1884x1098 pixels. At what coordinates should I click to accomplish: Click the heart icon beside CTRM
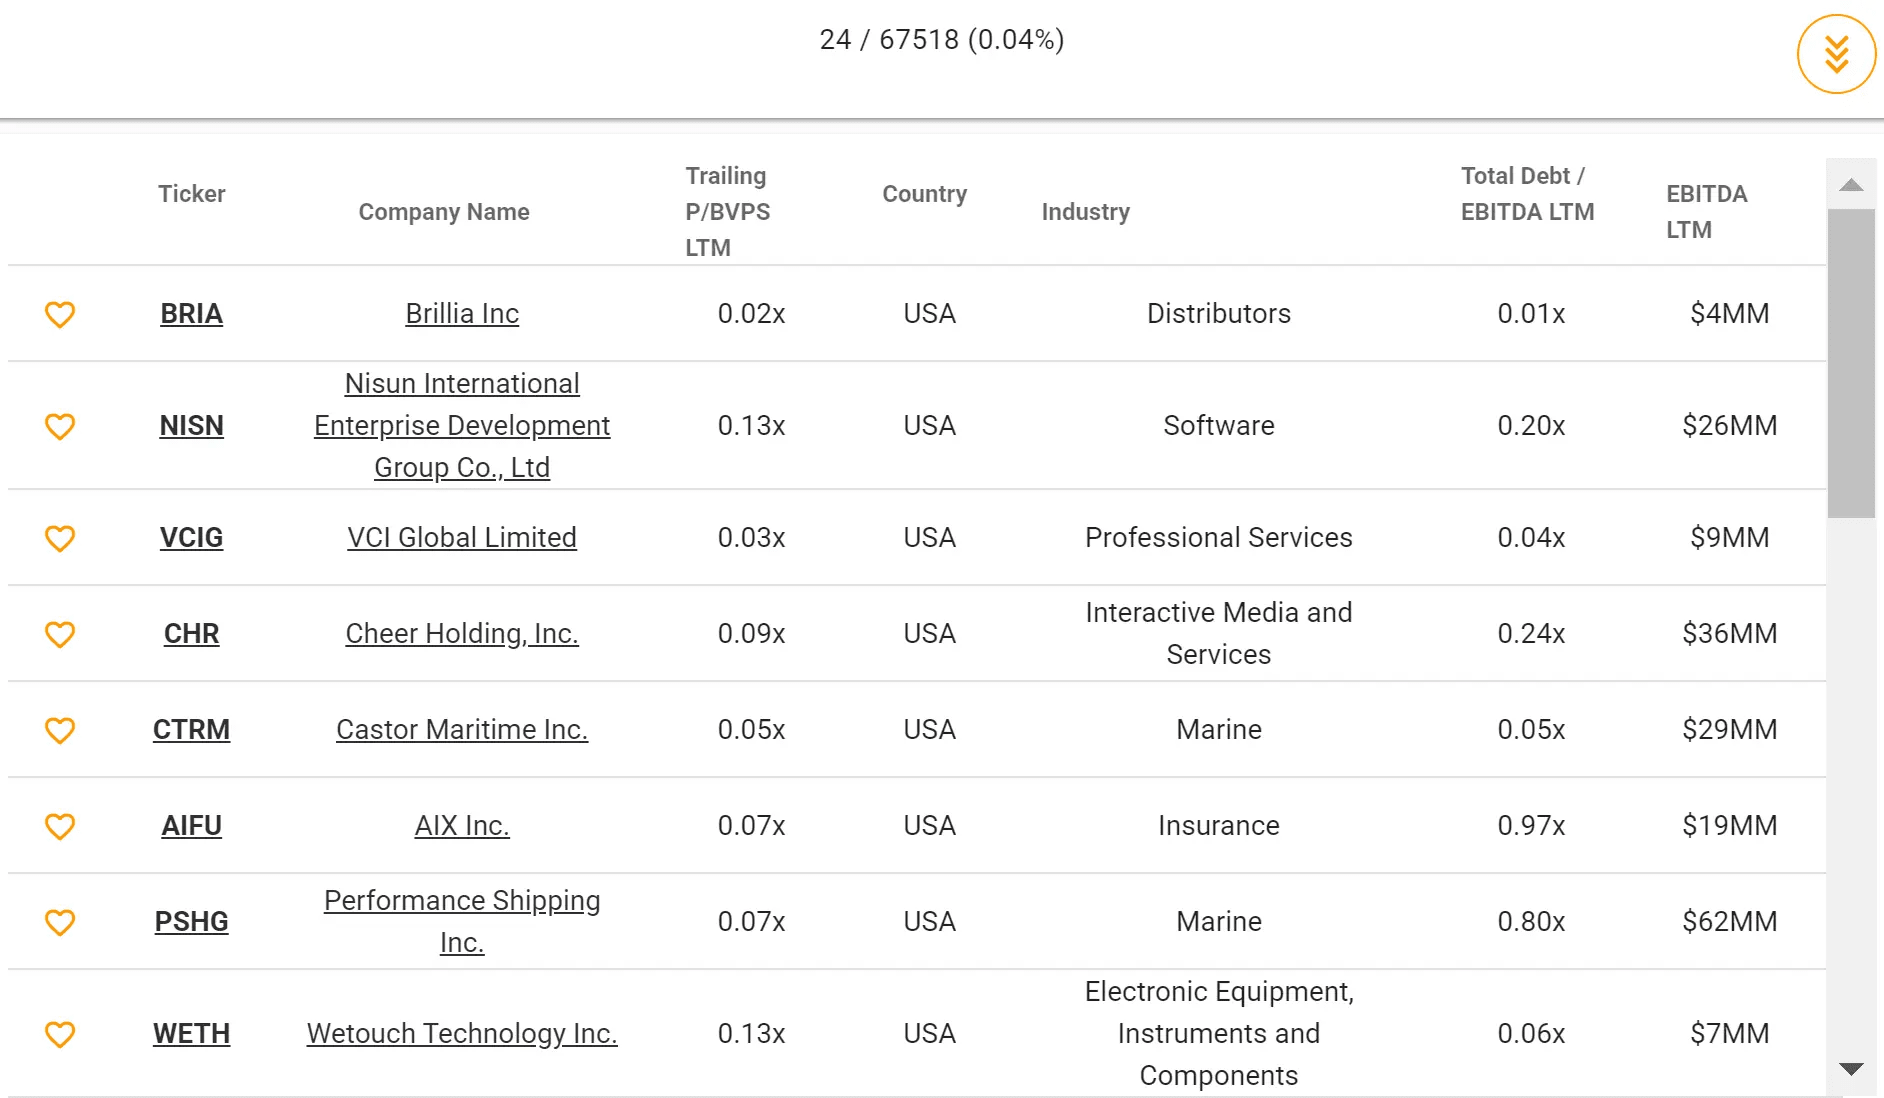point(60,730)
